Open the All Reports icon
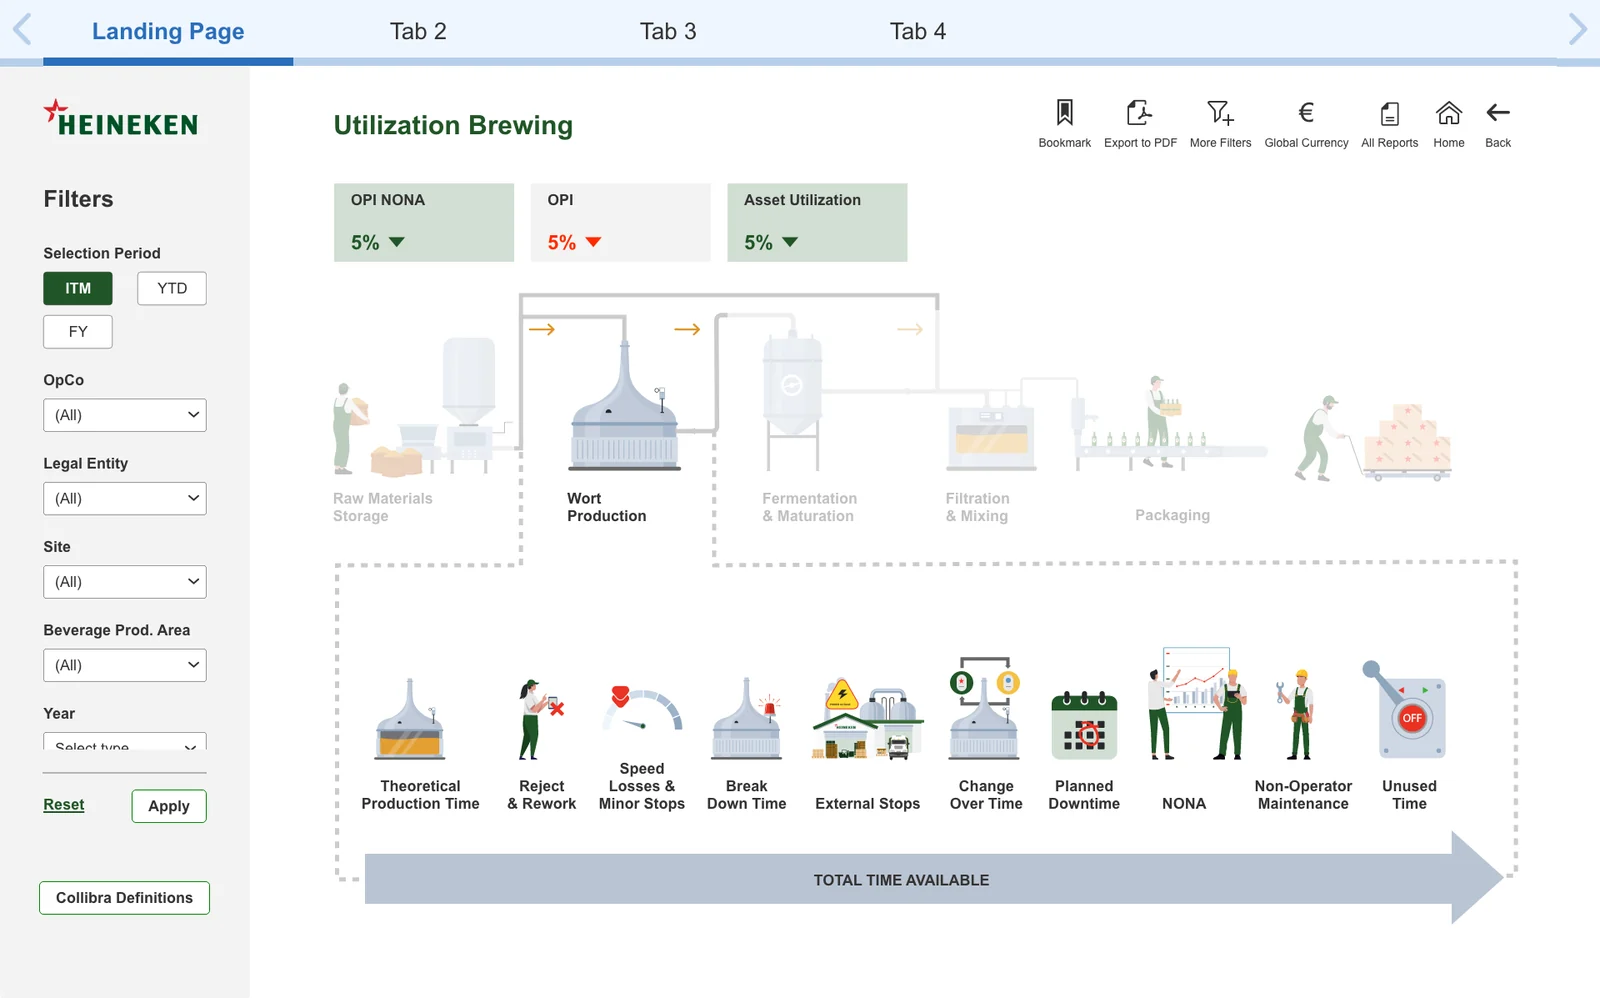 coord(1390,113)
